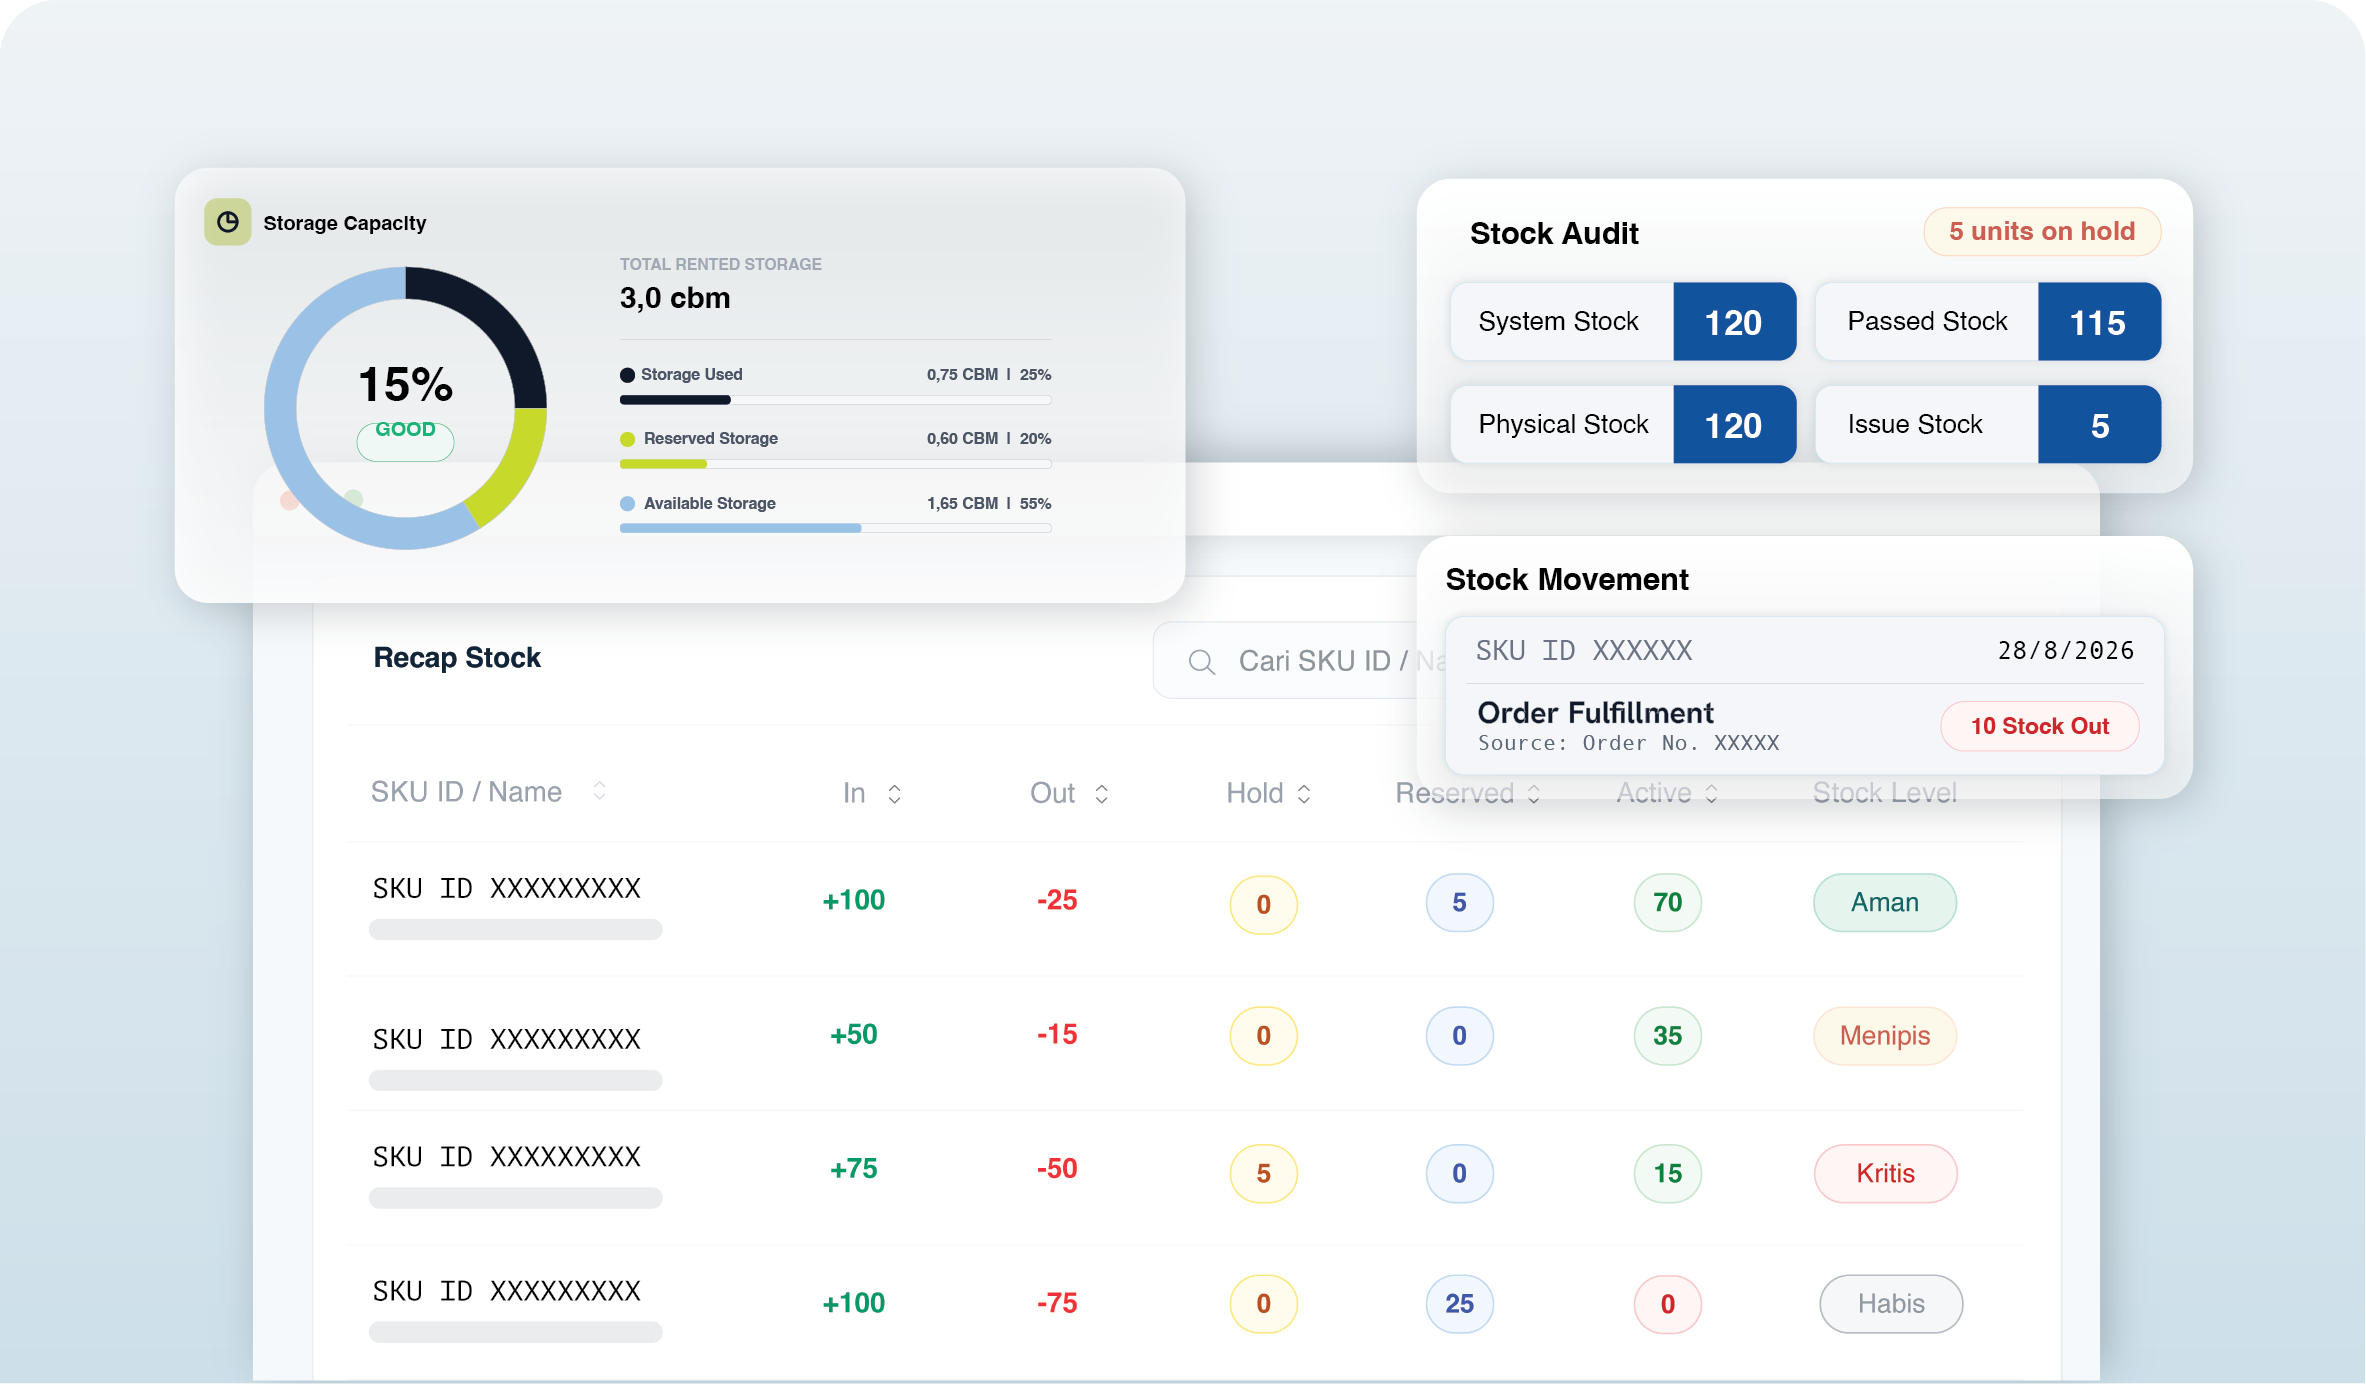The image size is (2366, 1384).
Task: Click the Menipis stock level badge
Action: 1885,1035
